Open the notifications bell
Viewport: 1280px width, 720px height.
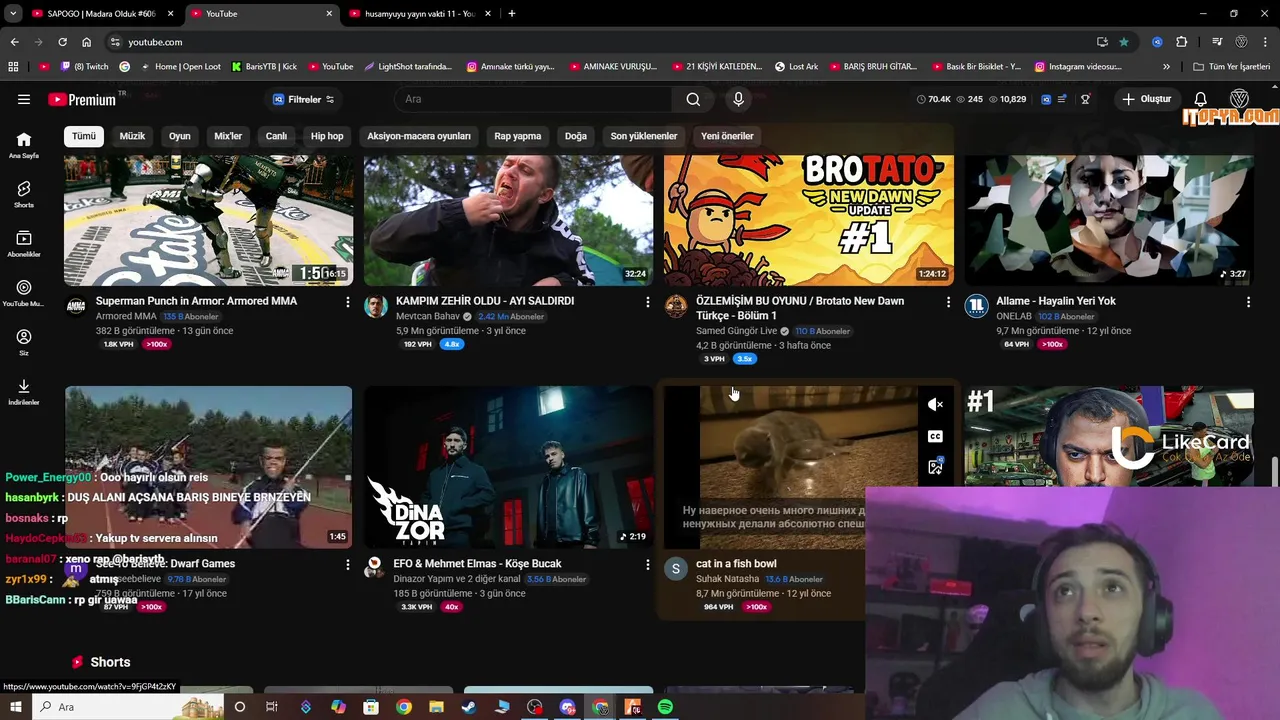click(1201, 99)
